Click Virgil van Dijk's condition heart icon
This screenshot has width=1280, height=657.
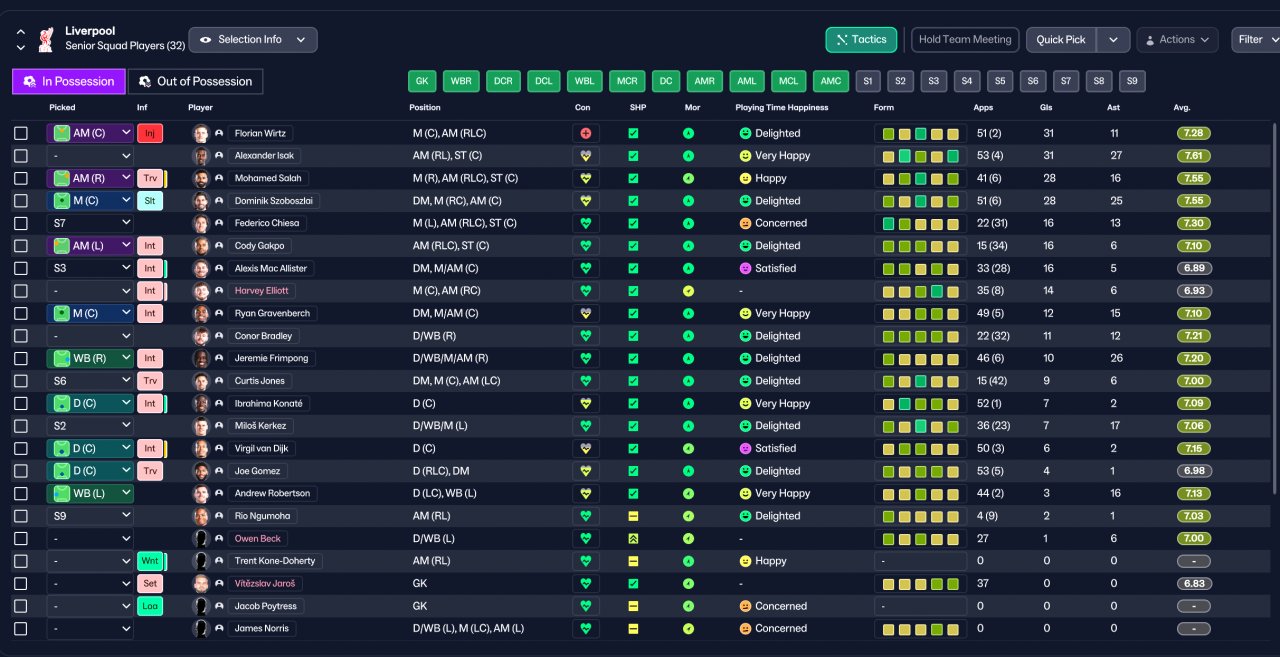tap(586, 449)
